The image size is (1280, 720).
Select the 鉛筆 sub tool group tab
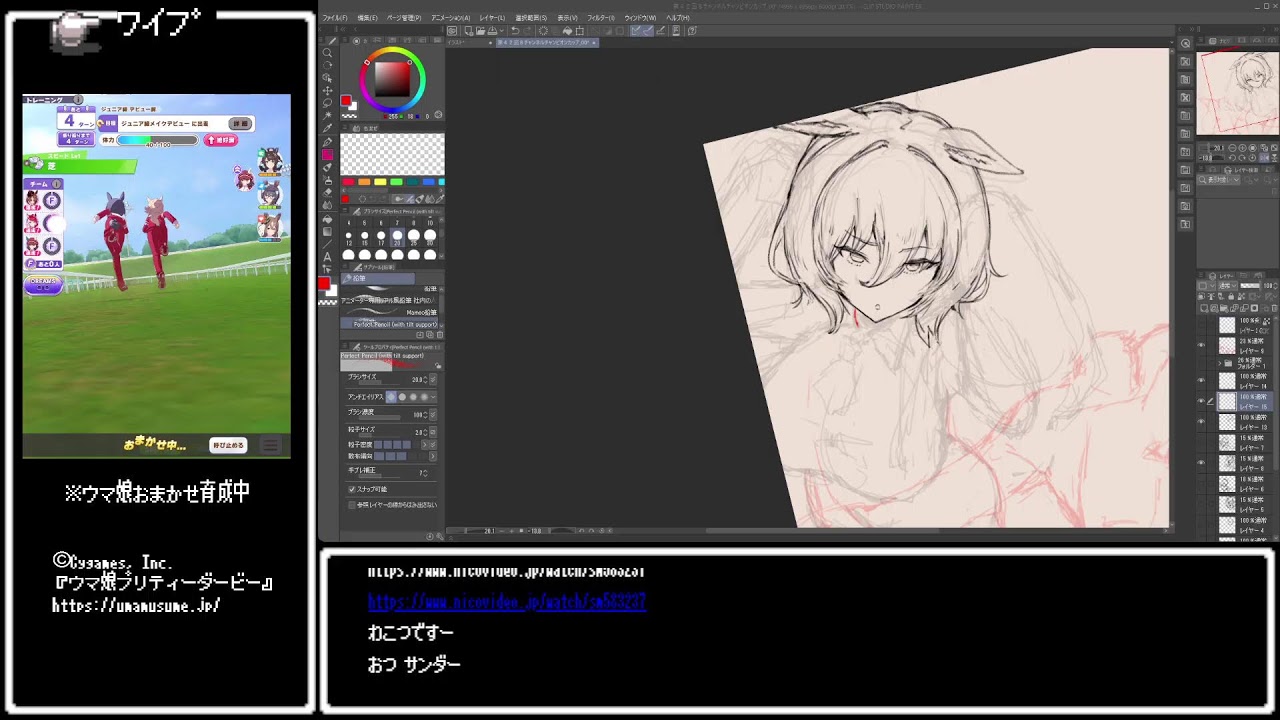378,278
